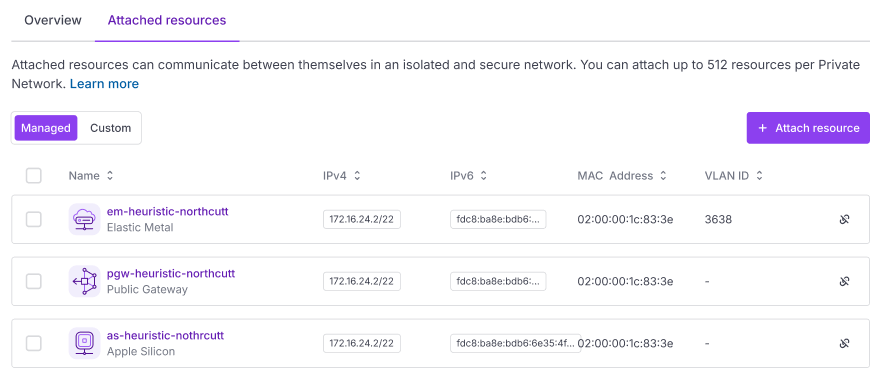Screen dimensions: 882x382
Task: Check the em-heuristic-northcutt row checkbox
Action: 34,219
